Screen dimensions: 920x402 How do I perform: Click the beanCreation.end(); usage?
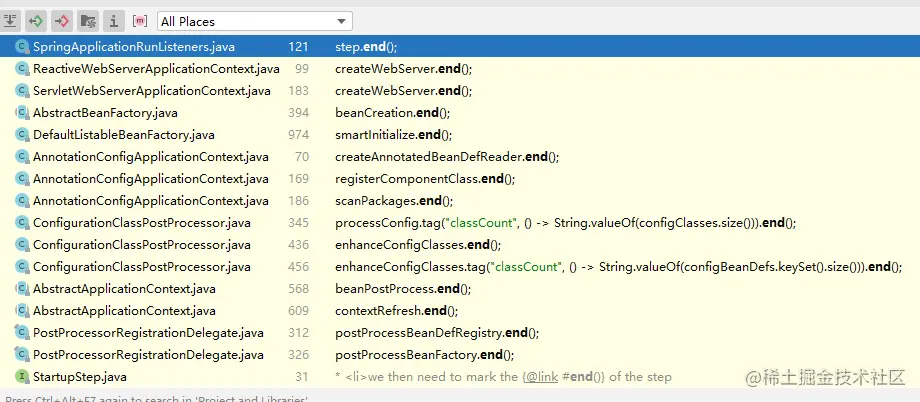[x=393, y=113]
